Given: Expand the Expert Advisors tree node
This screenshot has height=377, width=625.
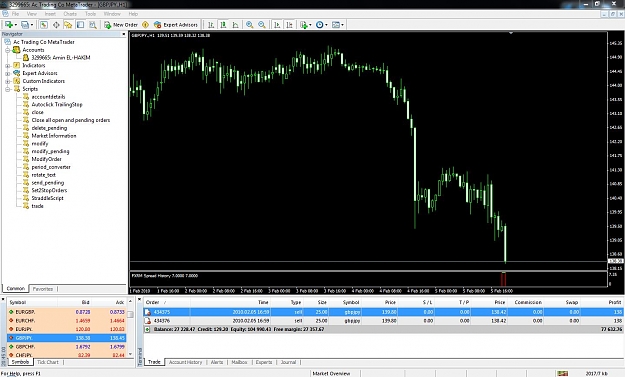Looking at the screenshot, I should tap(8, 73).
